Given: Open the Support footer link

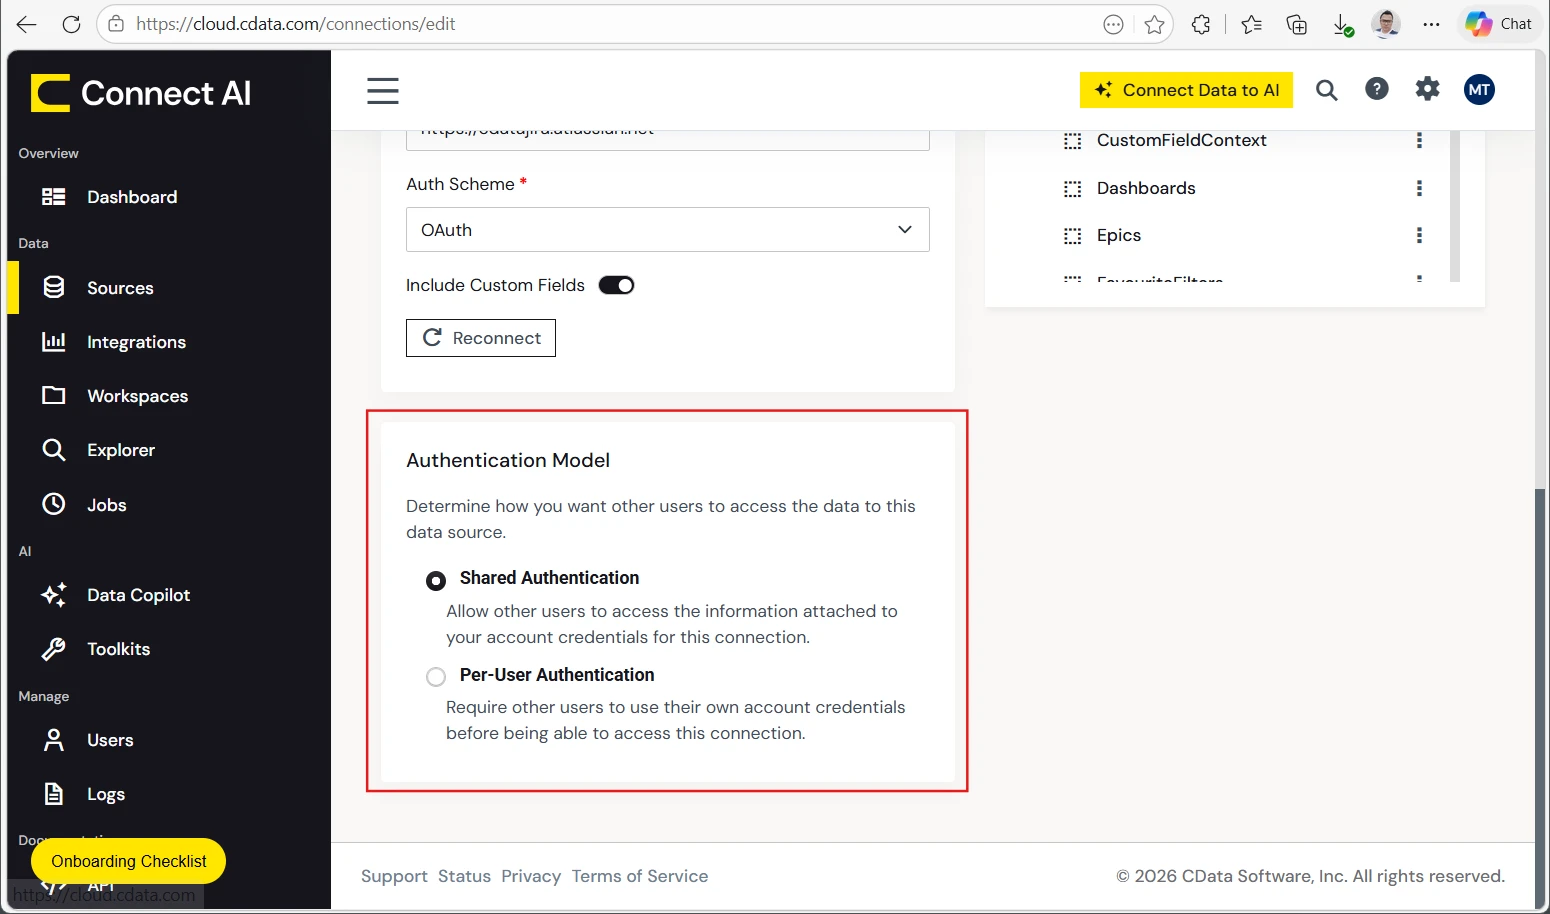Looking at the screenshot, I should [394, 876].
